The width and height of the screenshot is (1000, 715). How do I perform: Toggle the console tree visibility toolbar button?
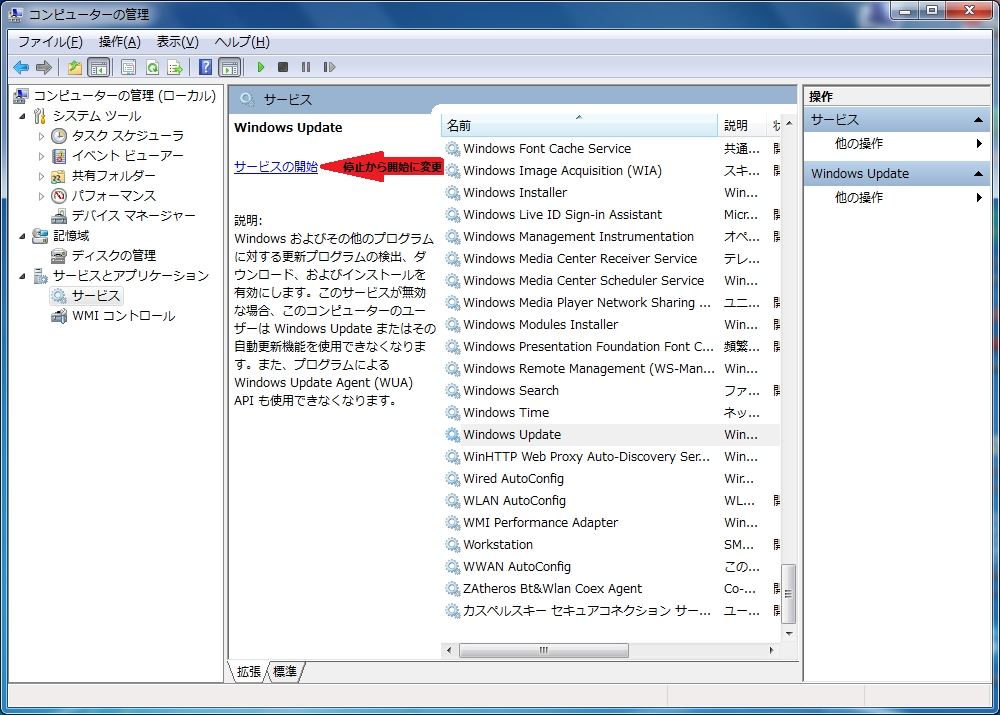point(99,67)
